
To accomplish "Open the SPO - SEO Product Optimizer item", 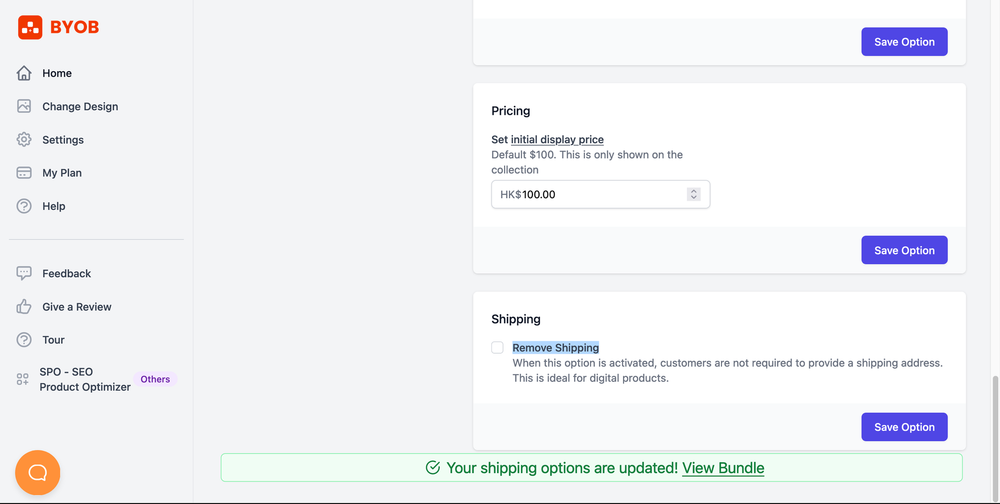I will pos(85,379).
